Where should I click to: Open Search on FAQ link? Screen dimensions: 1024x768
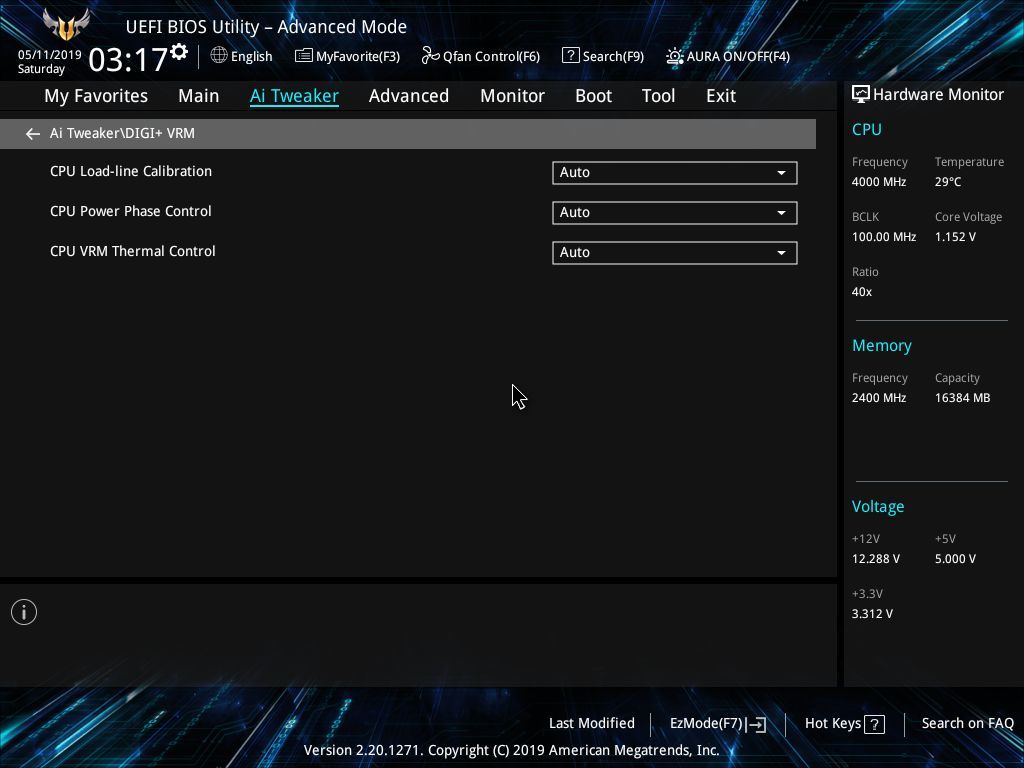pyautogui.click(x=967, y=724)
